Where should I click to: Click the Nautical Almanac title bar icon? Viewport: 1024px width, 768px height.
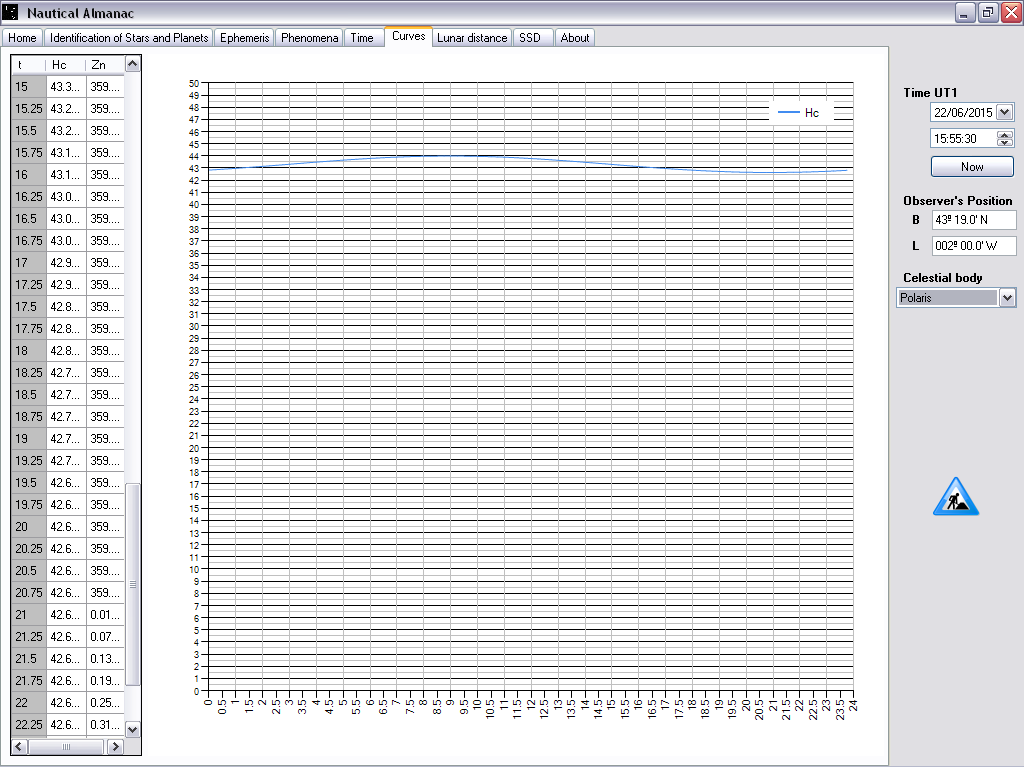[11, 12]
